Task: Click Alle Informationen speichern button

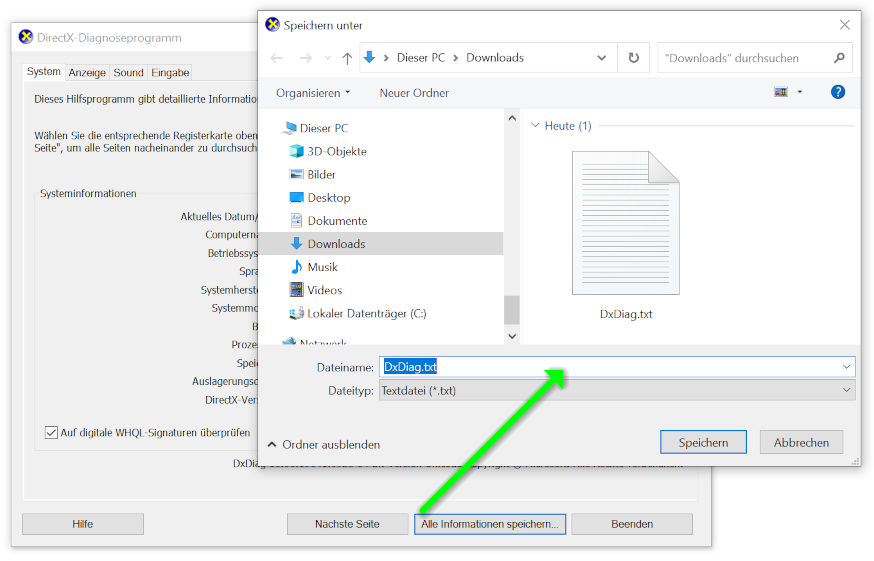Action: (x=489, y=524)
